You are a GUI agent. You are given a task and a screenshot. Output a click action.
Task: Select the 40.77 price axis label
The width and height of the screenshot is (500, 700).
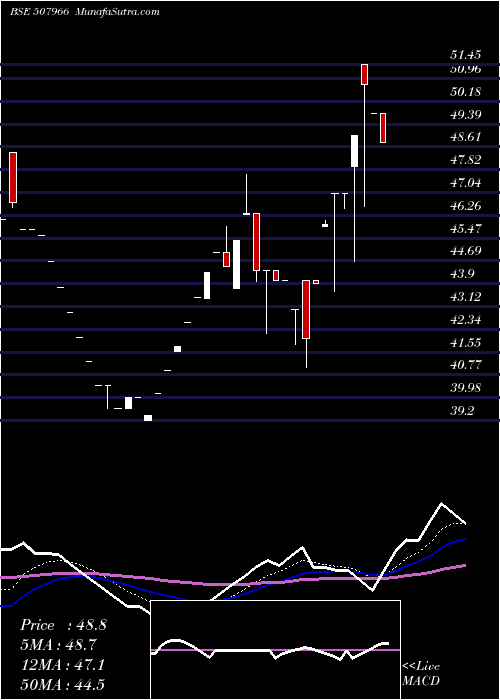point(466,365)
